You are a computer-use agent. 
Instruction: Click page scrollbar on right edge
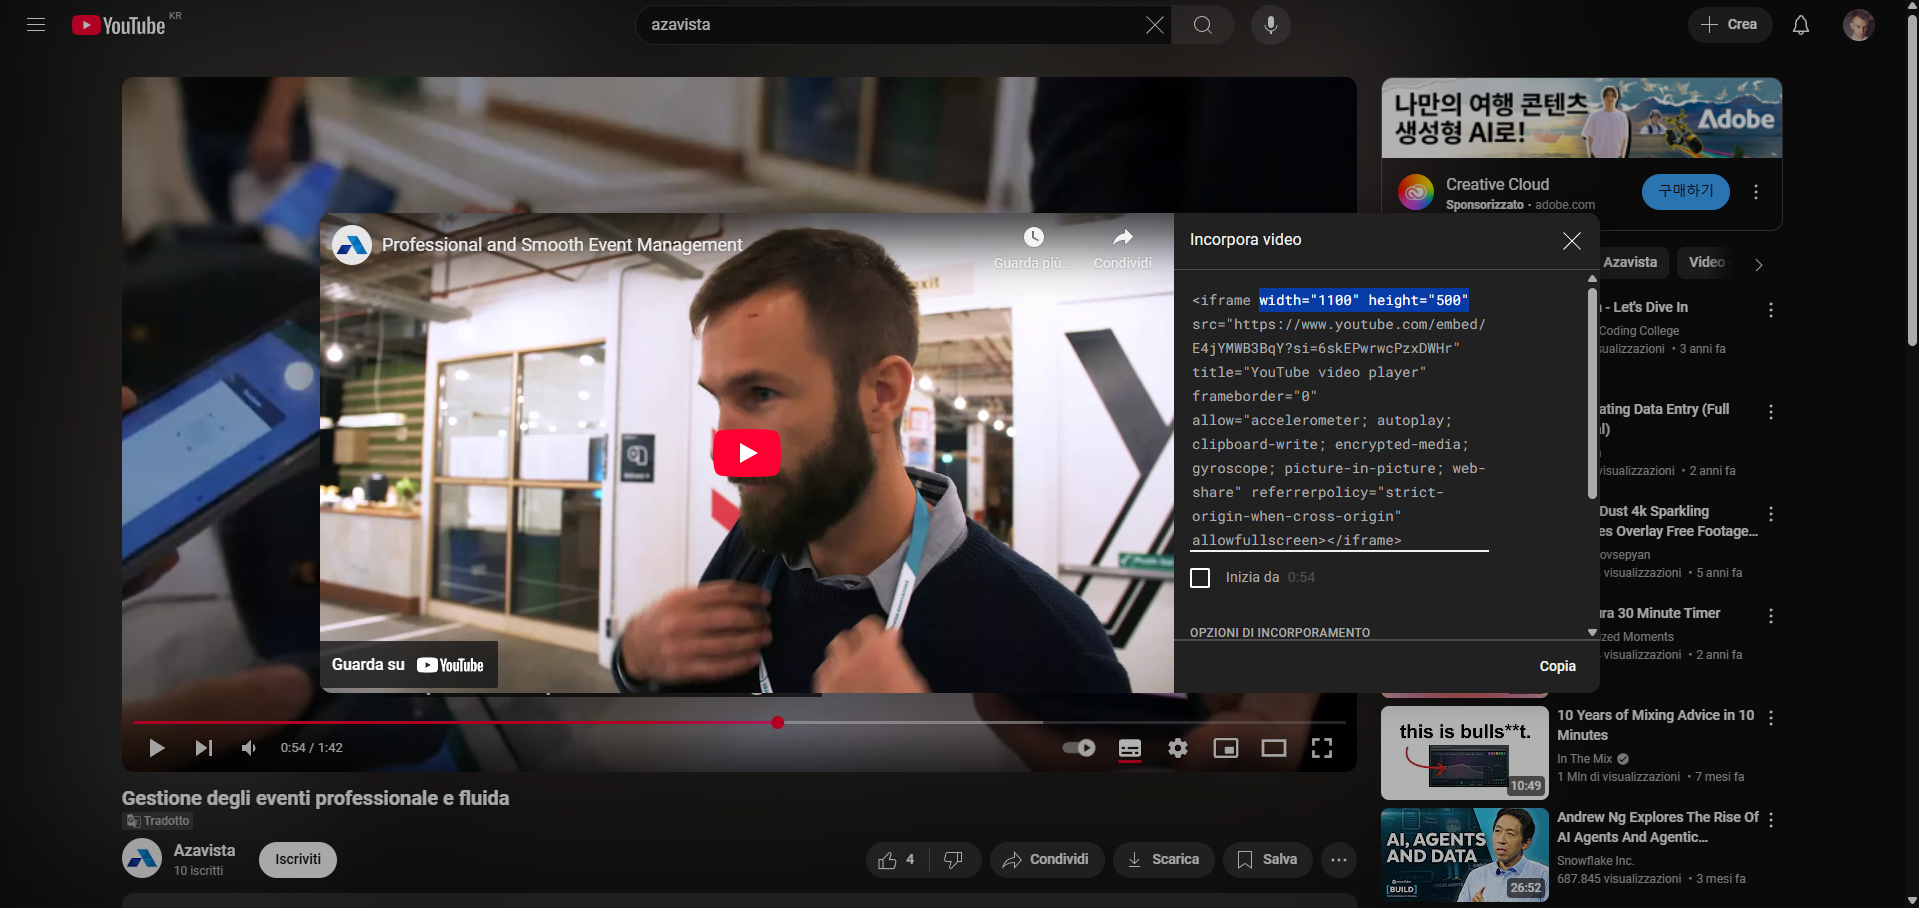1912,180
